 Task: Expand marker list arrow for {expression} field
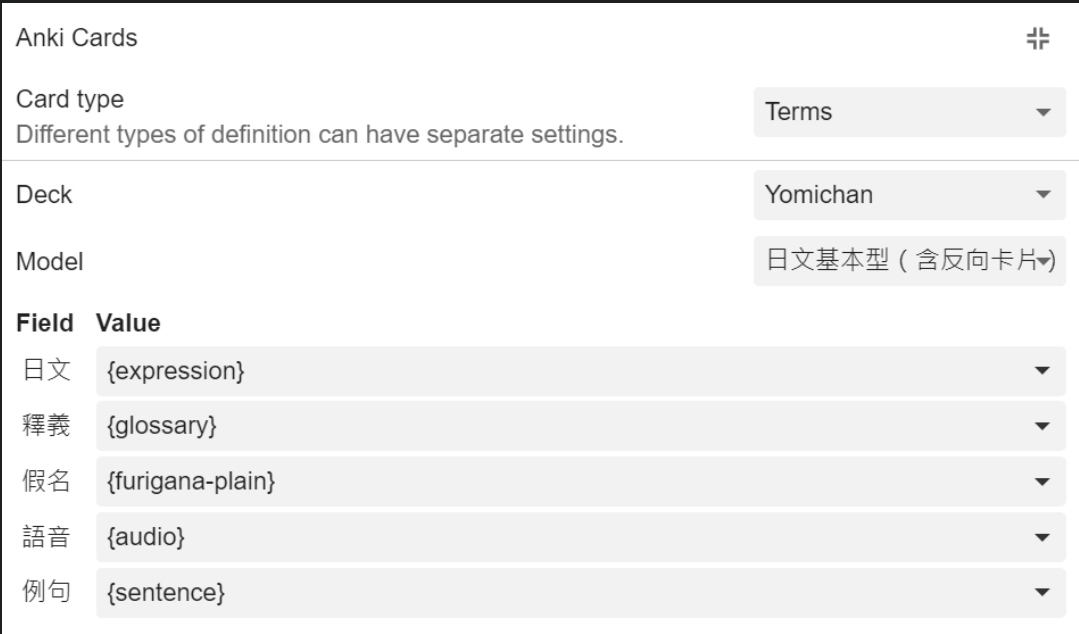tap(1043, 372)
